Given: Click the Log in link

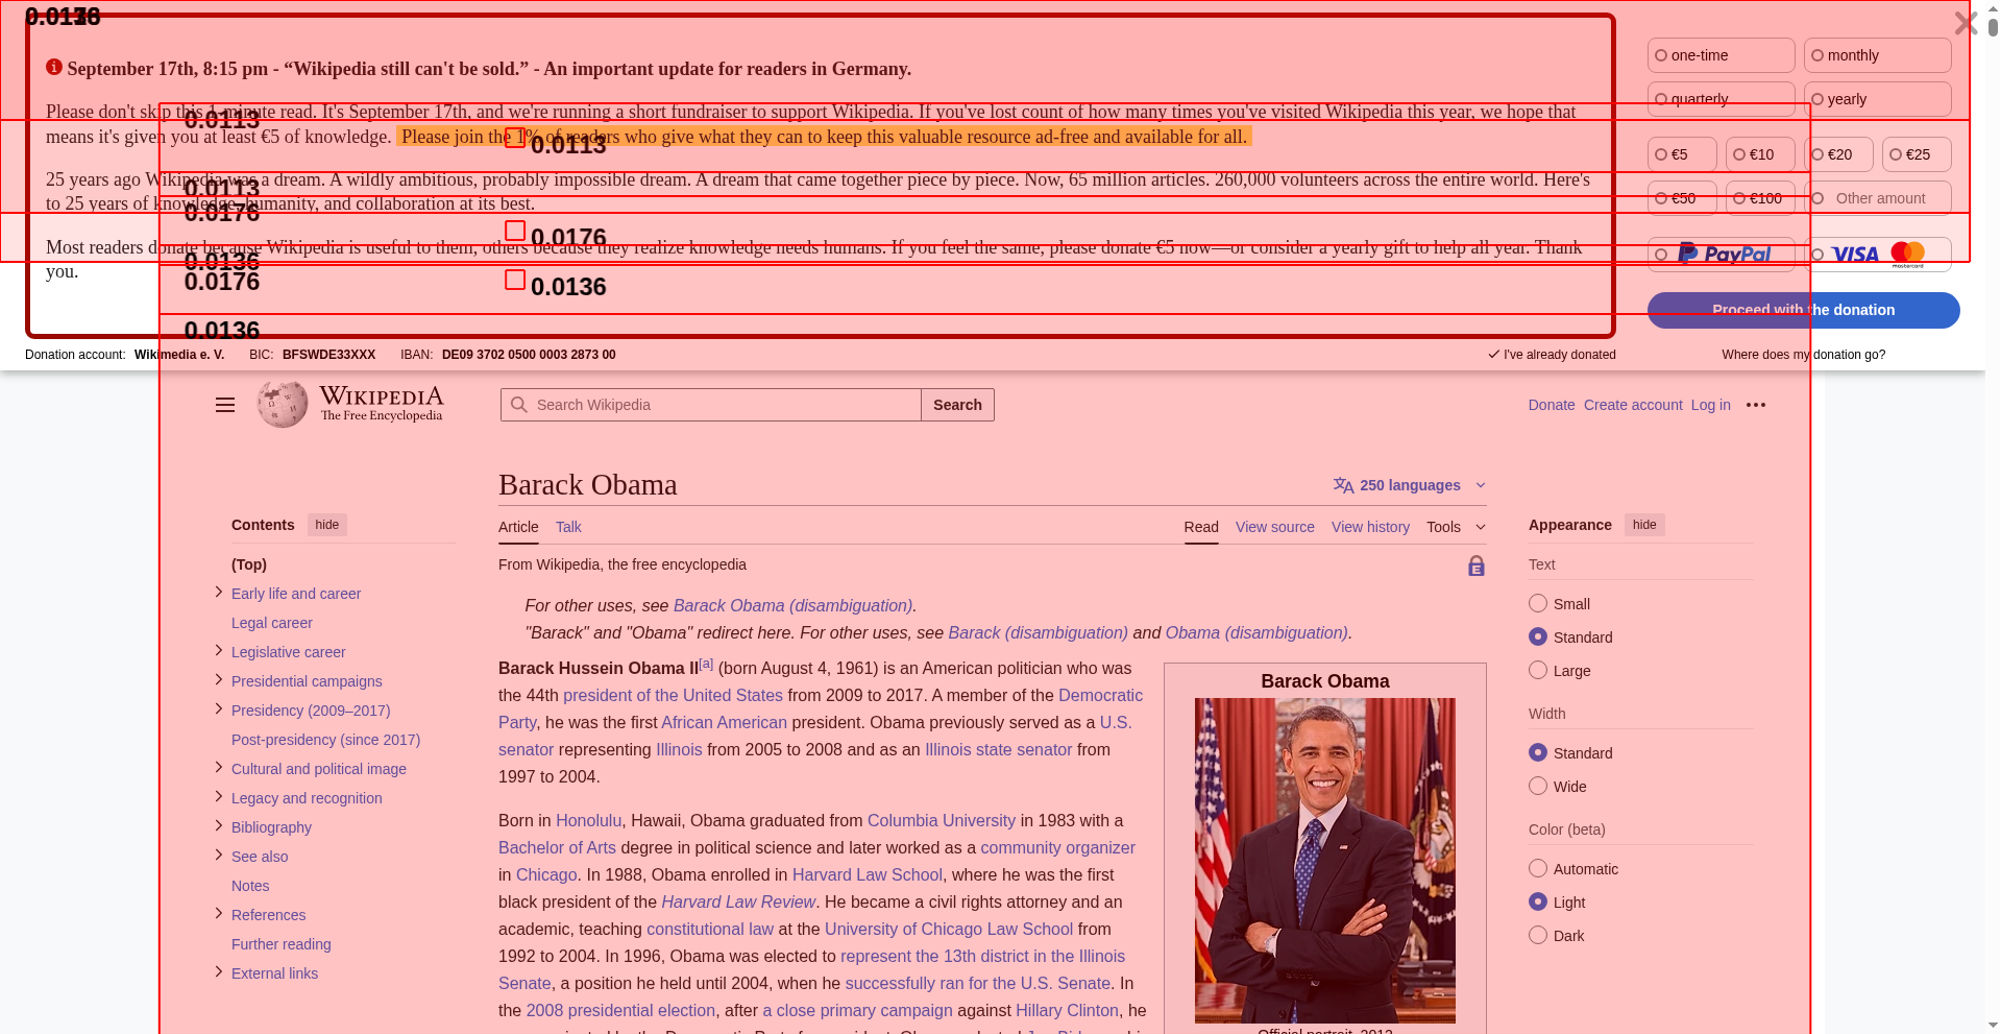Looking at the screenshot, I should click(x=1710, y=405).
